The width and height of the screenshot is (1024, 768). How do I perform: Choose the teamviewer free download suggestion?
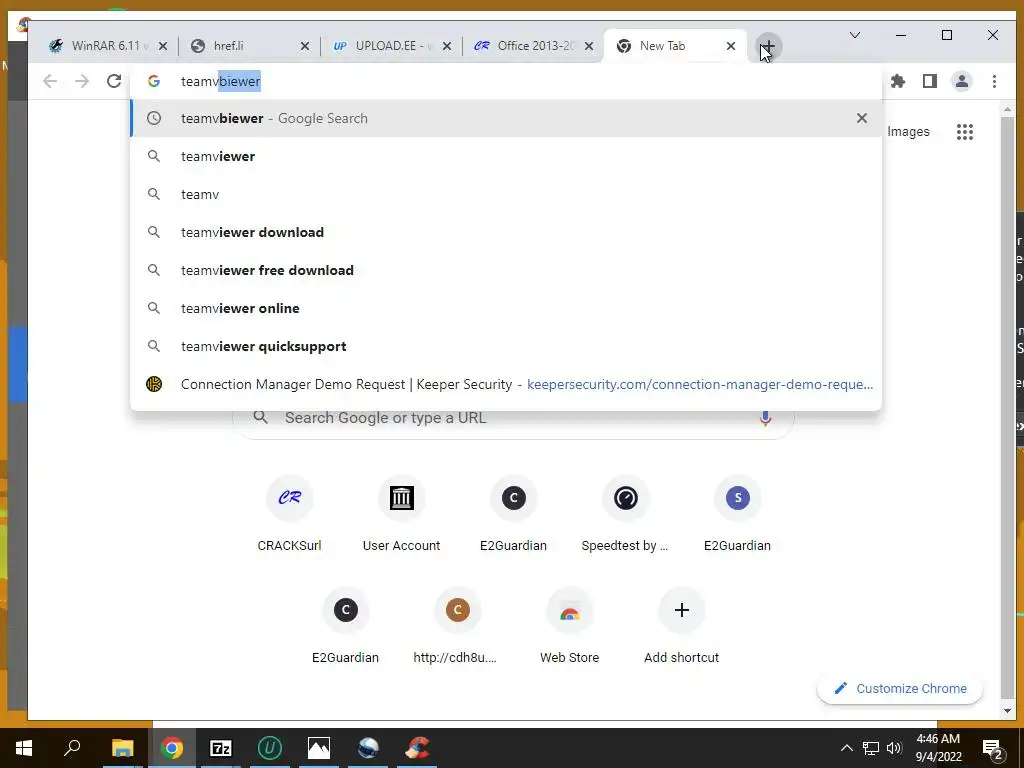[506, 270]
